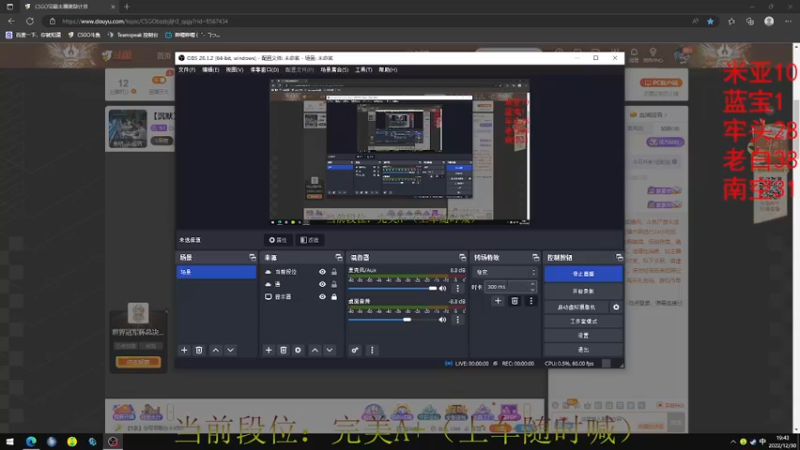Add a new scene with plus icon in 场景 panel
The image size is (800, 450).
click(x=184, y=350)
